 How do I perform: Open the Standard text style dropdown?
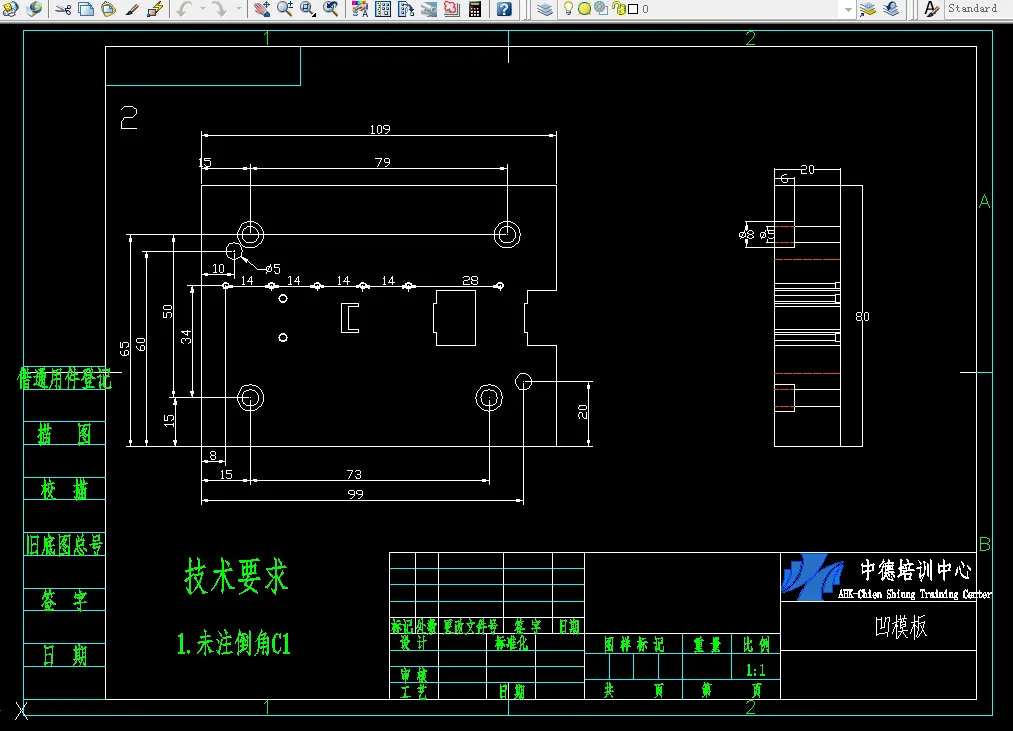point(979,8)
